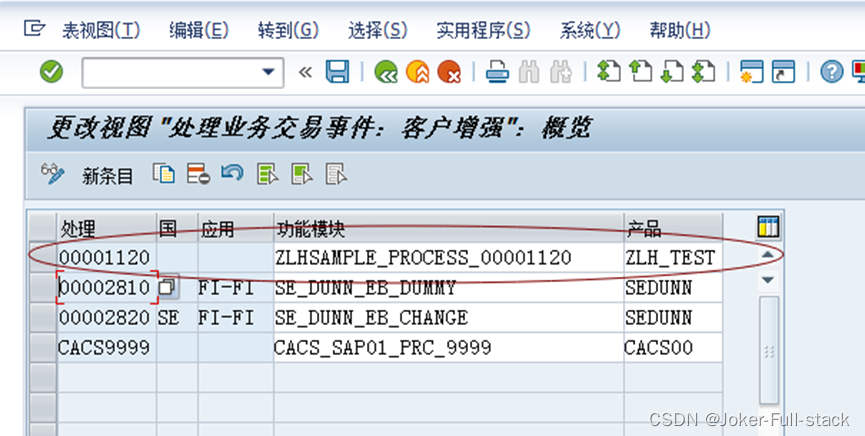Click the red Cancel icon

coord(449,72)
